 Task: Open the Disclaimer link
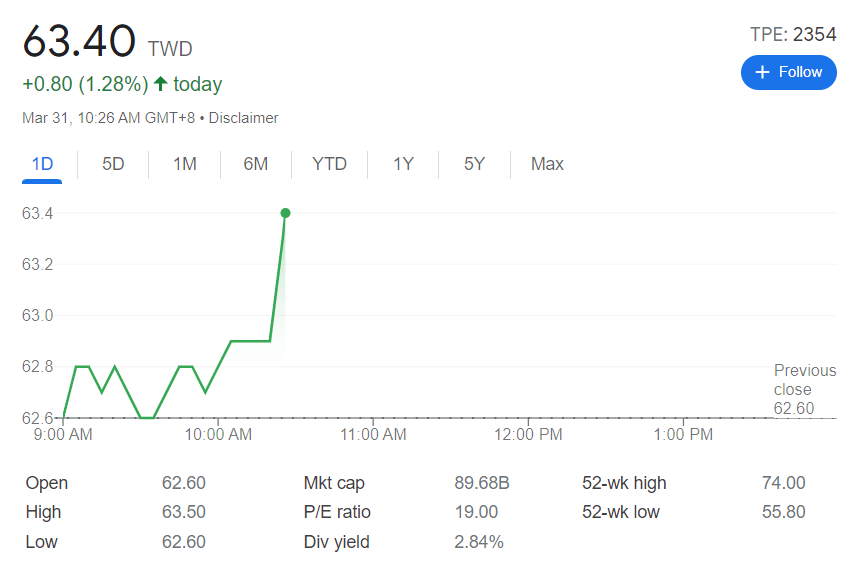243,118
